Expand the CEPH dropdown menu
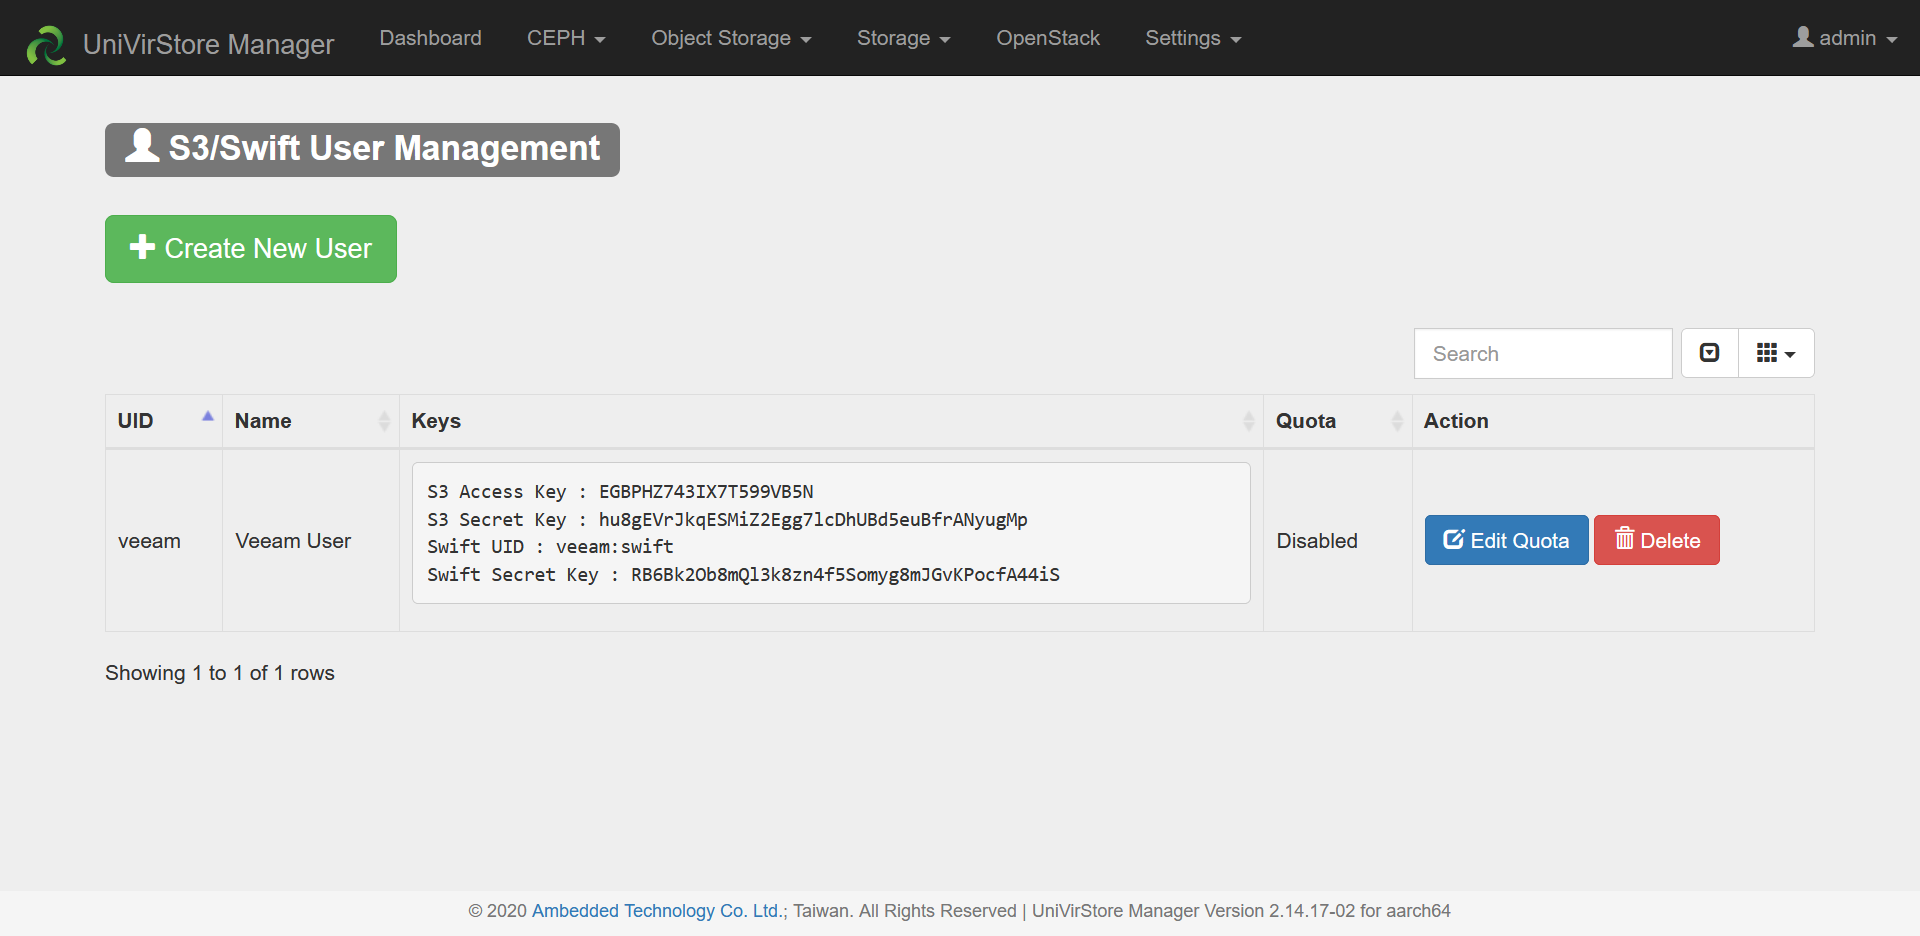This screenshot has width=1920, height=936. 566,38
